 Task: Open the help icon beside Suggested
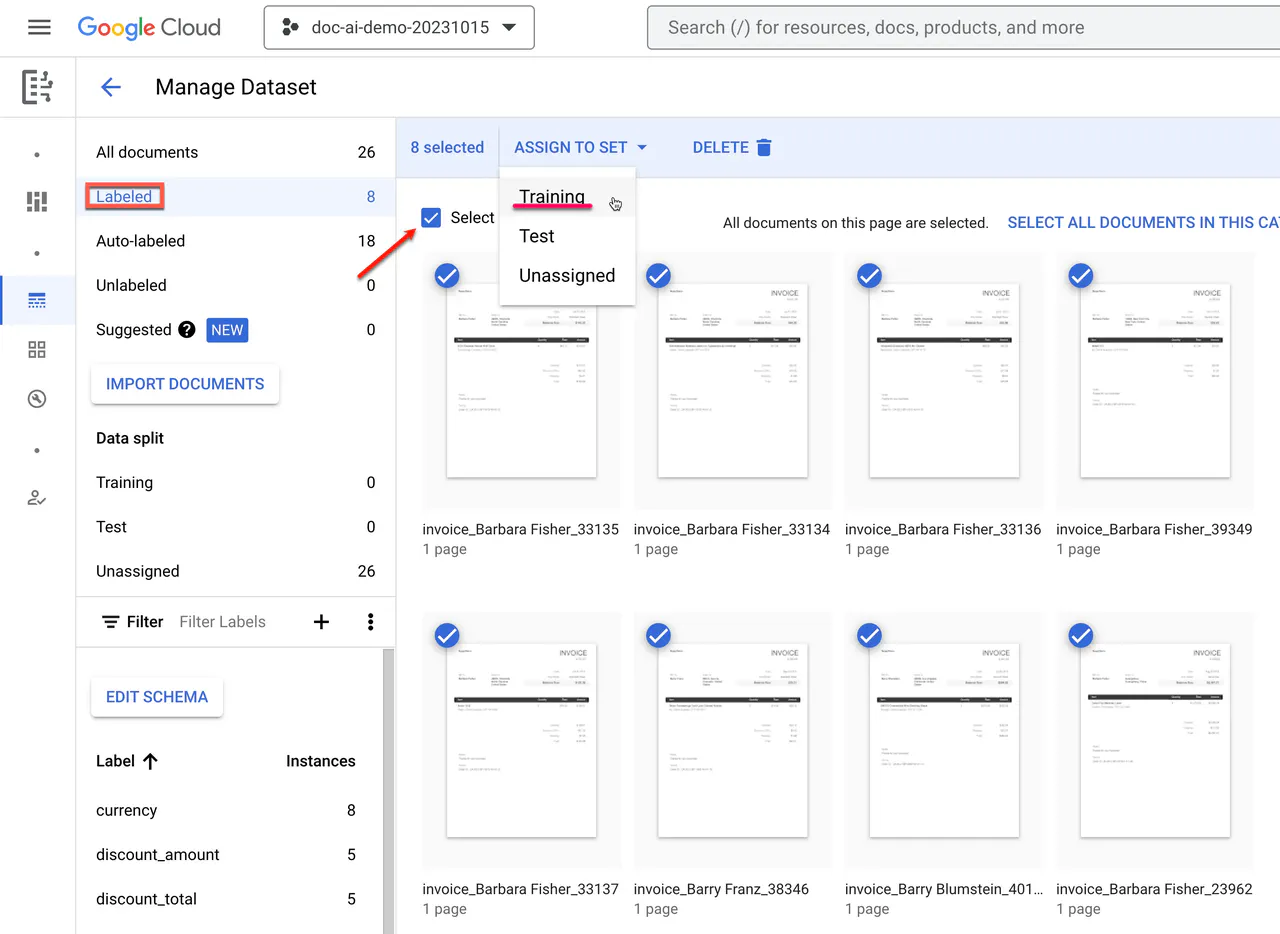[x=186, y=330]
